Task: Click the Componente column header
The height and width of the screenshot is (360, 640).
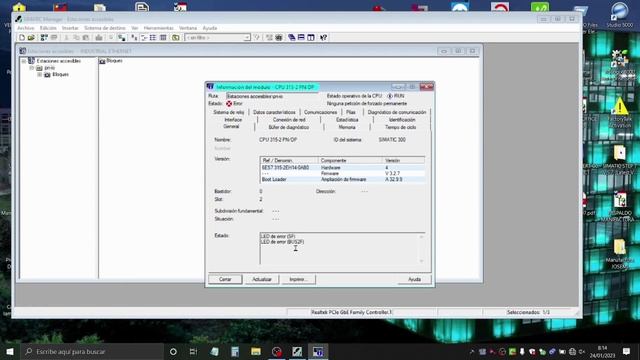Action: 350,160
